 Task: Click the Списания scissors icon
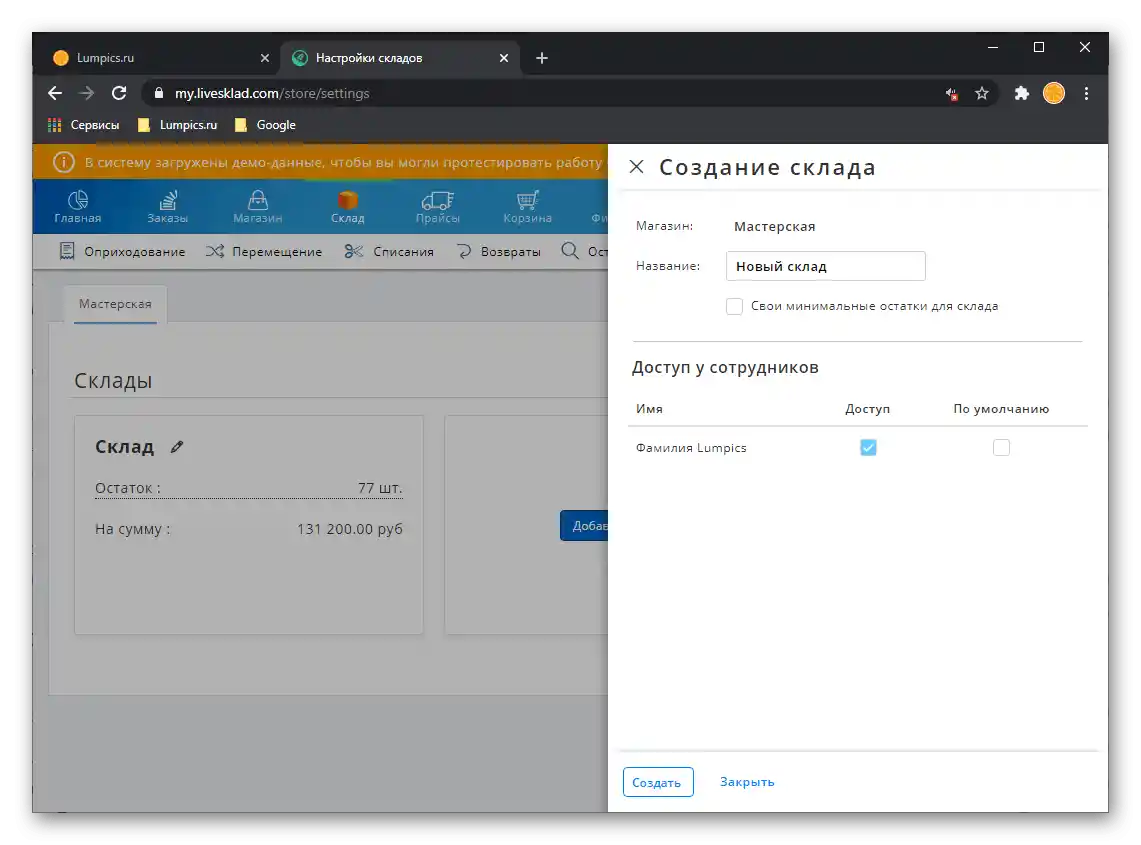tap(352, 251)
